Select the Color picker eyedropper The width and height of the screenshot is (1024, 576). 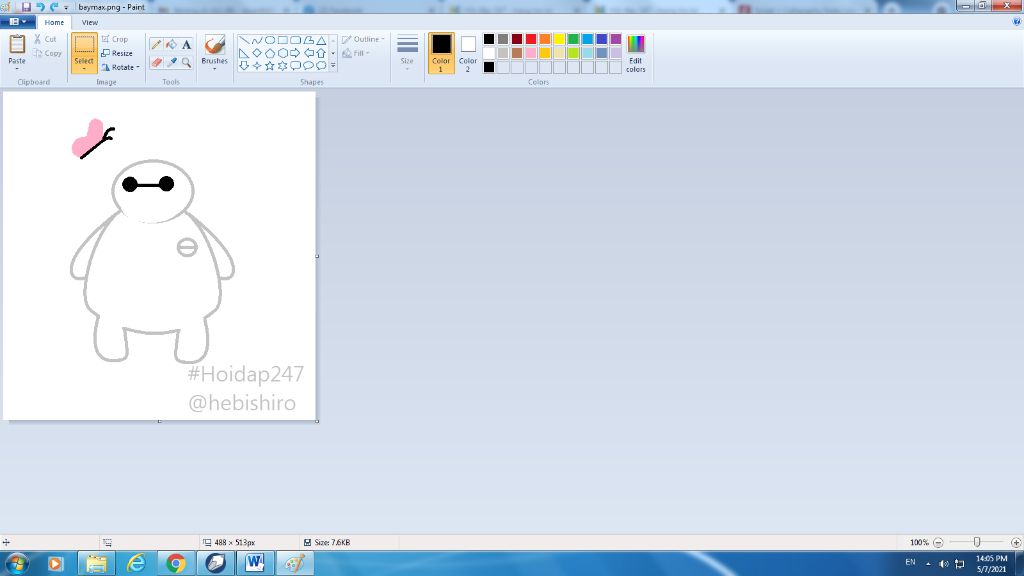(171, 62)
